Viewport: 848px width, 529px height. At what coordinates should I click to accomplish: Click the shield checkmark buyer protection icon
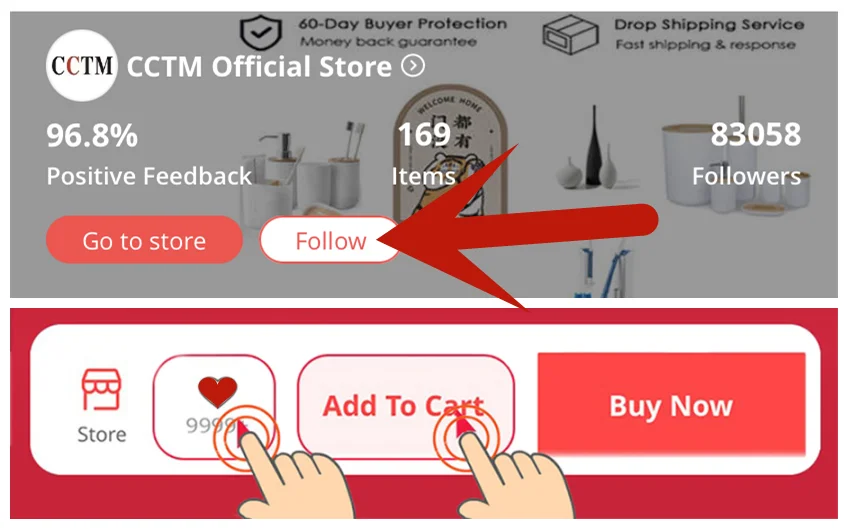[x=261, y=32]
